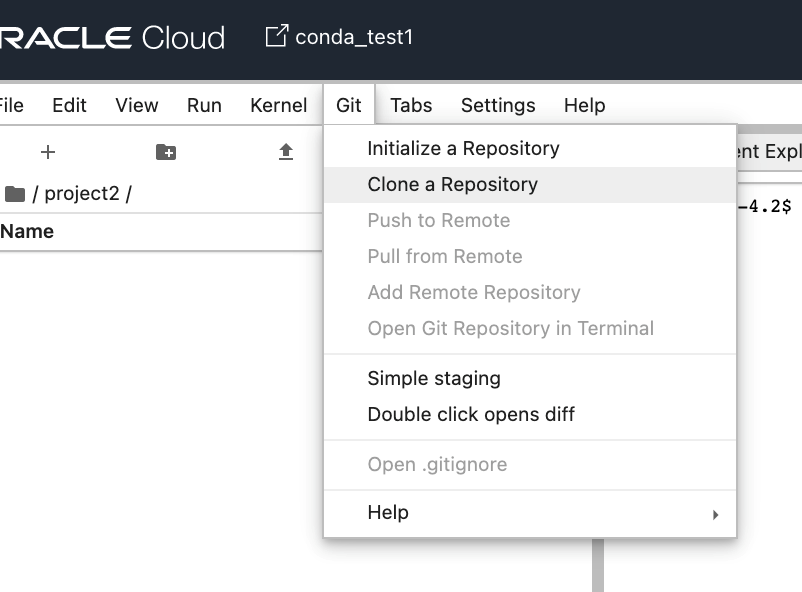This screenshot has height=592, width=802.
Task: Select Clone a Repository
Action: point(452,184)
